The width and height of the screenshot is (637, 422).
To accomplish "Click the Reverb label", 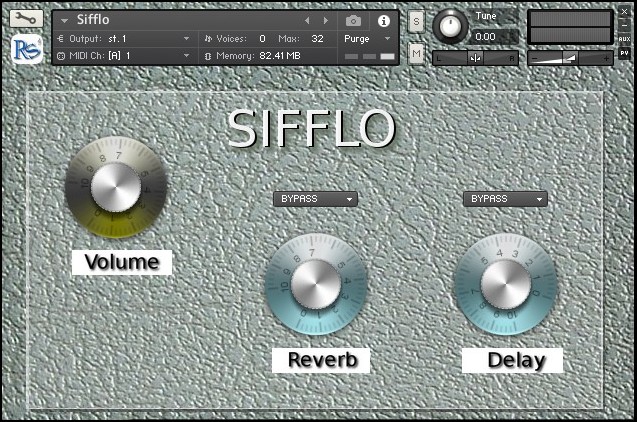I will pos(321,360).
